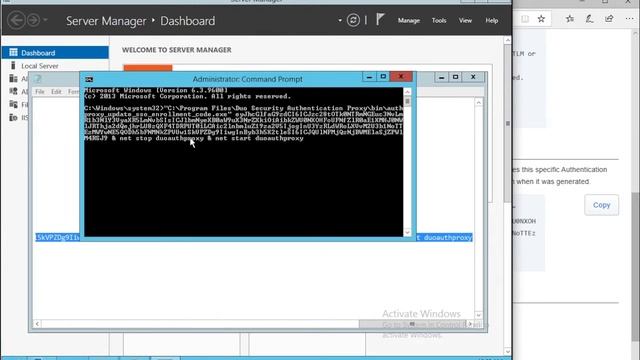Click the Command Prompt scrollbar thumb
Screen dimensions: 640x360
point(407,101)
